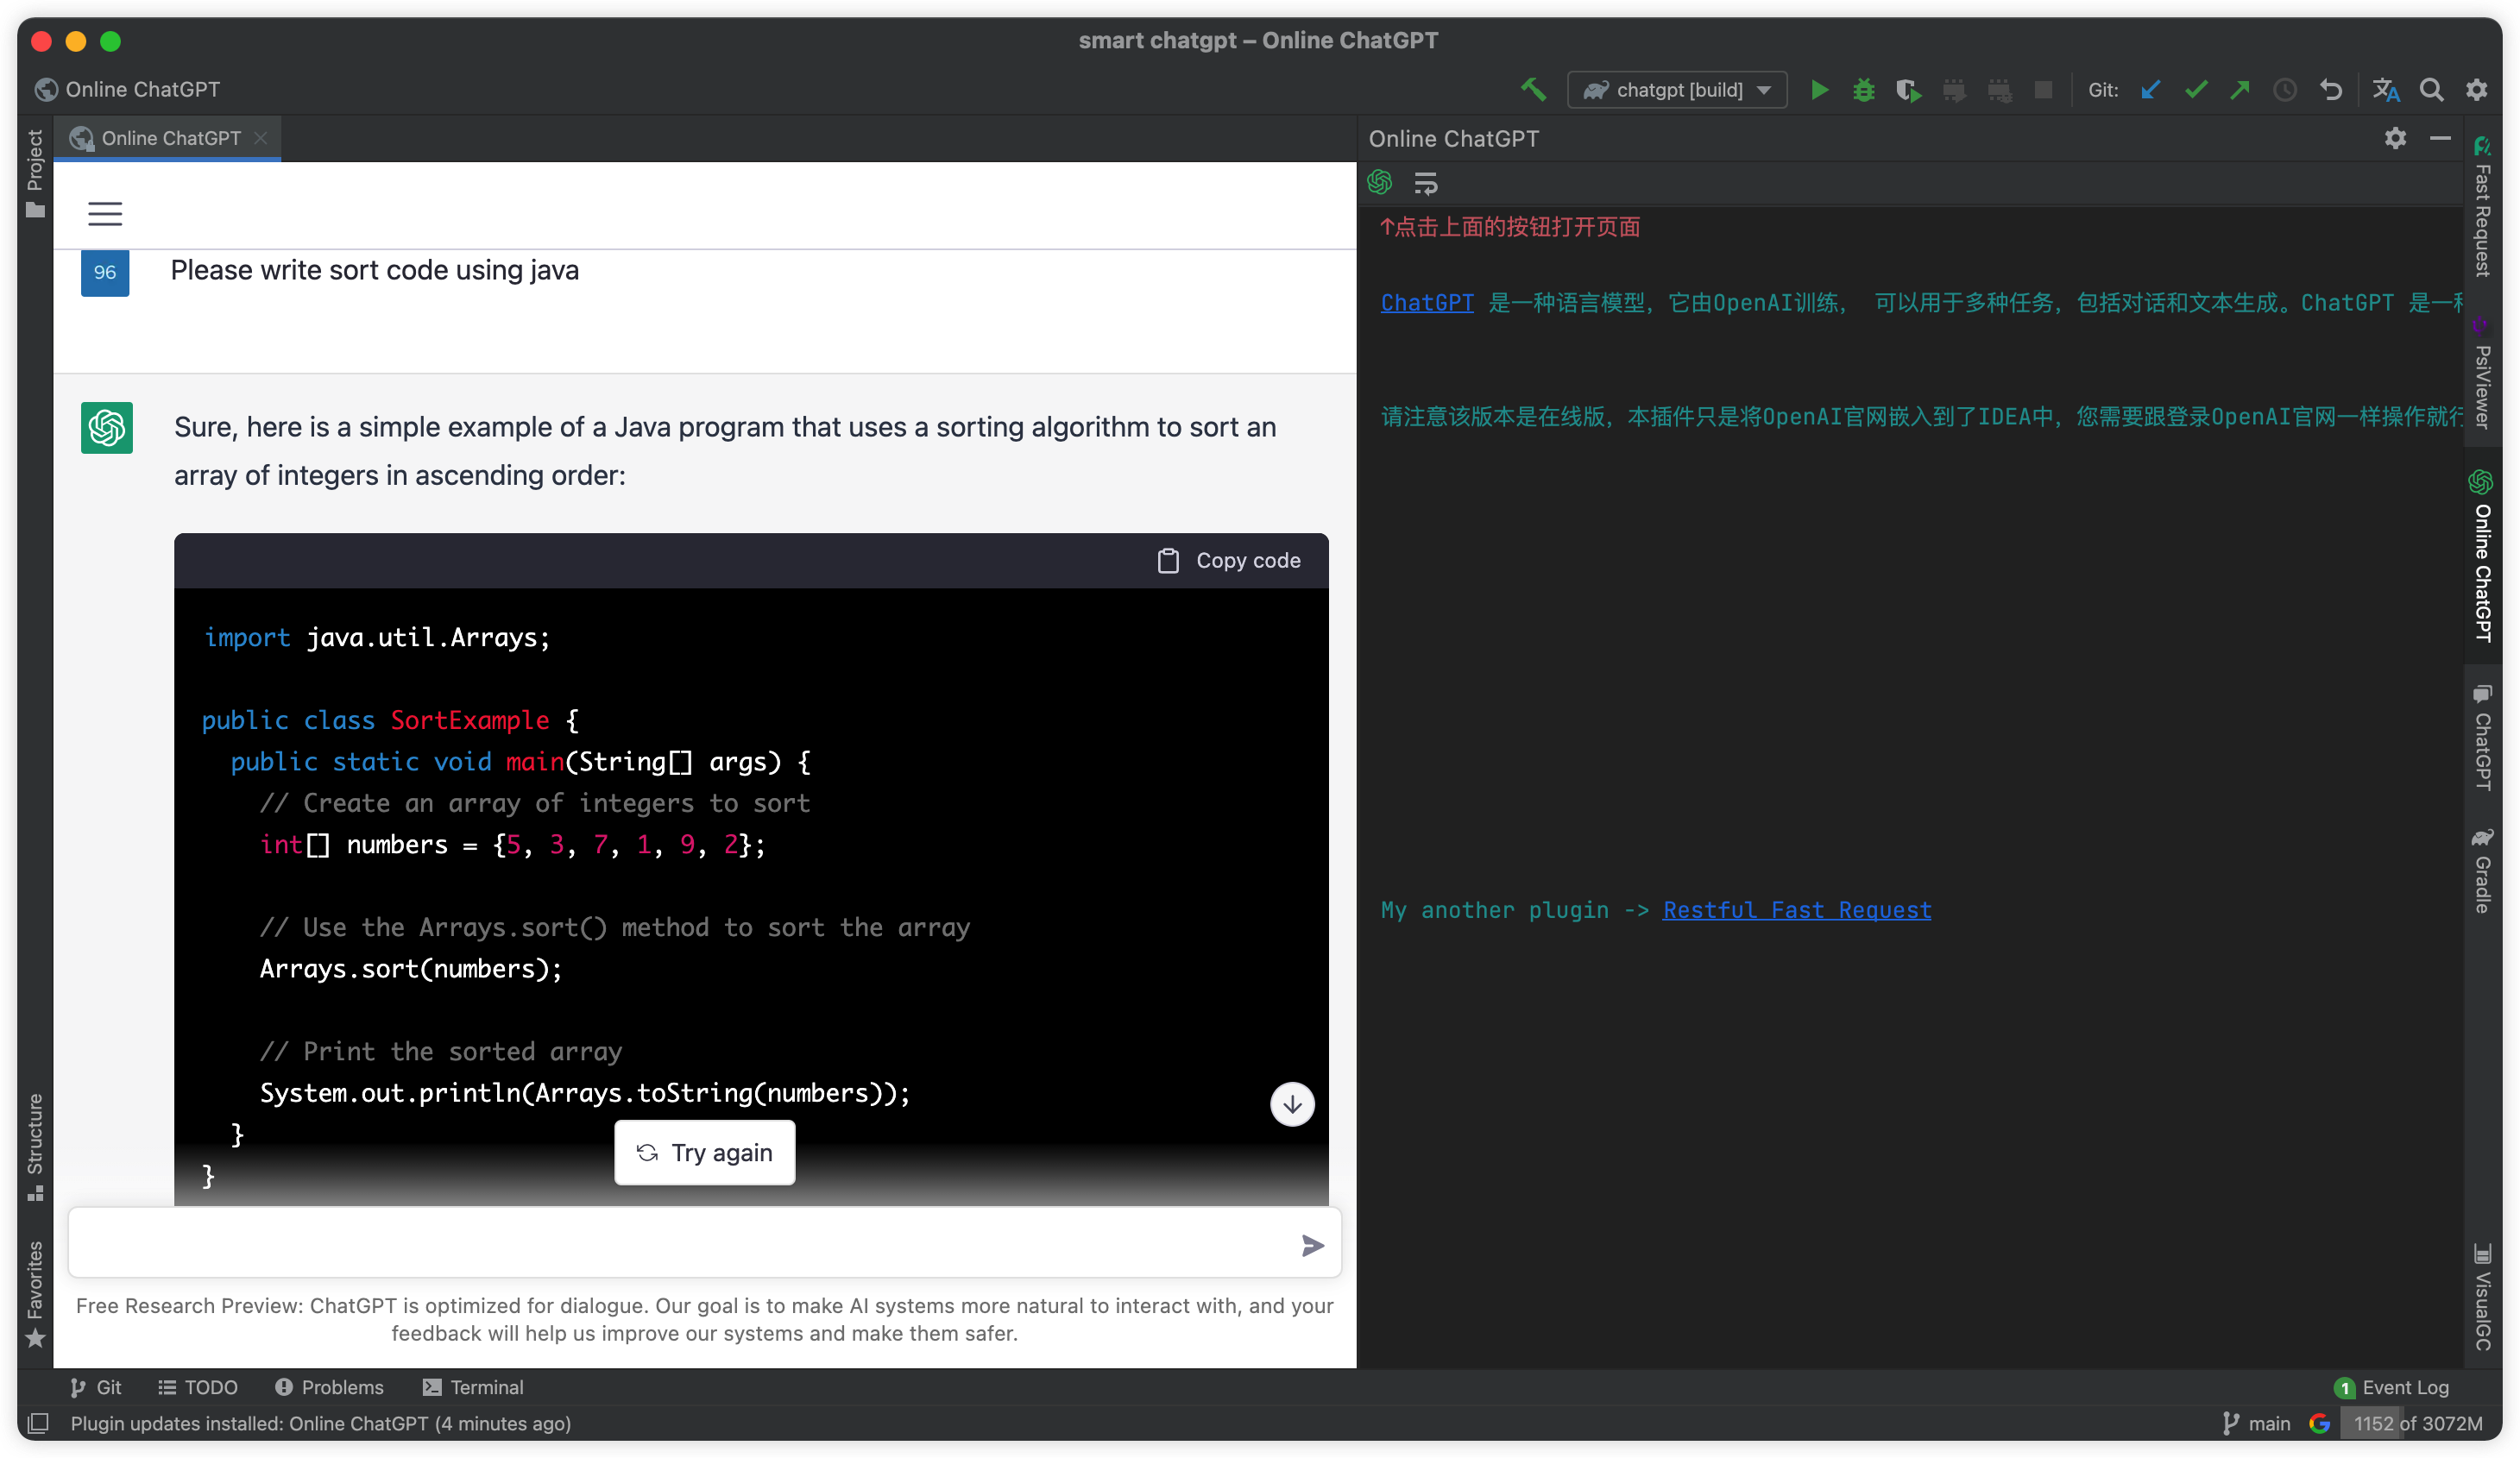Click the send message arrow icon
Image resolution: width=2520 pixels, height=1458 pixels.
pyautogui.click(x=1312, y=1245)
